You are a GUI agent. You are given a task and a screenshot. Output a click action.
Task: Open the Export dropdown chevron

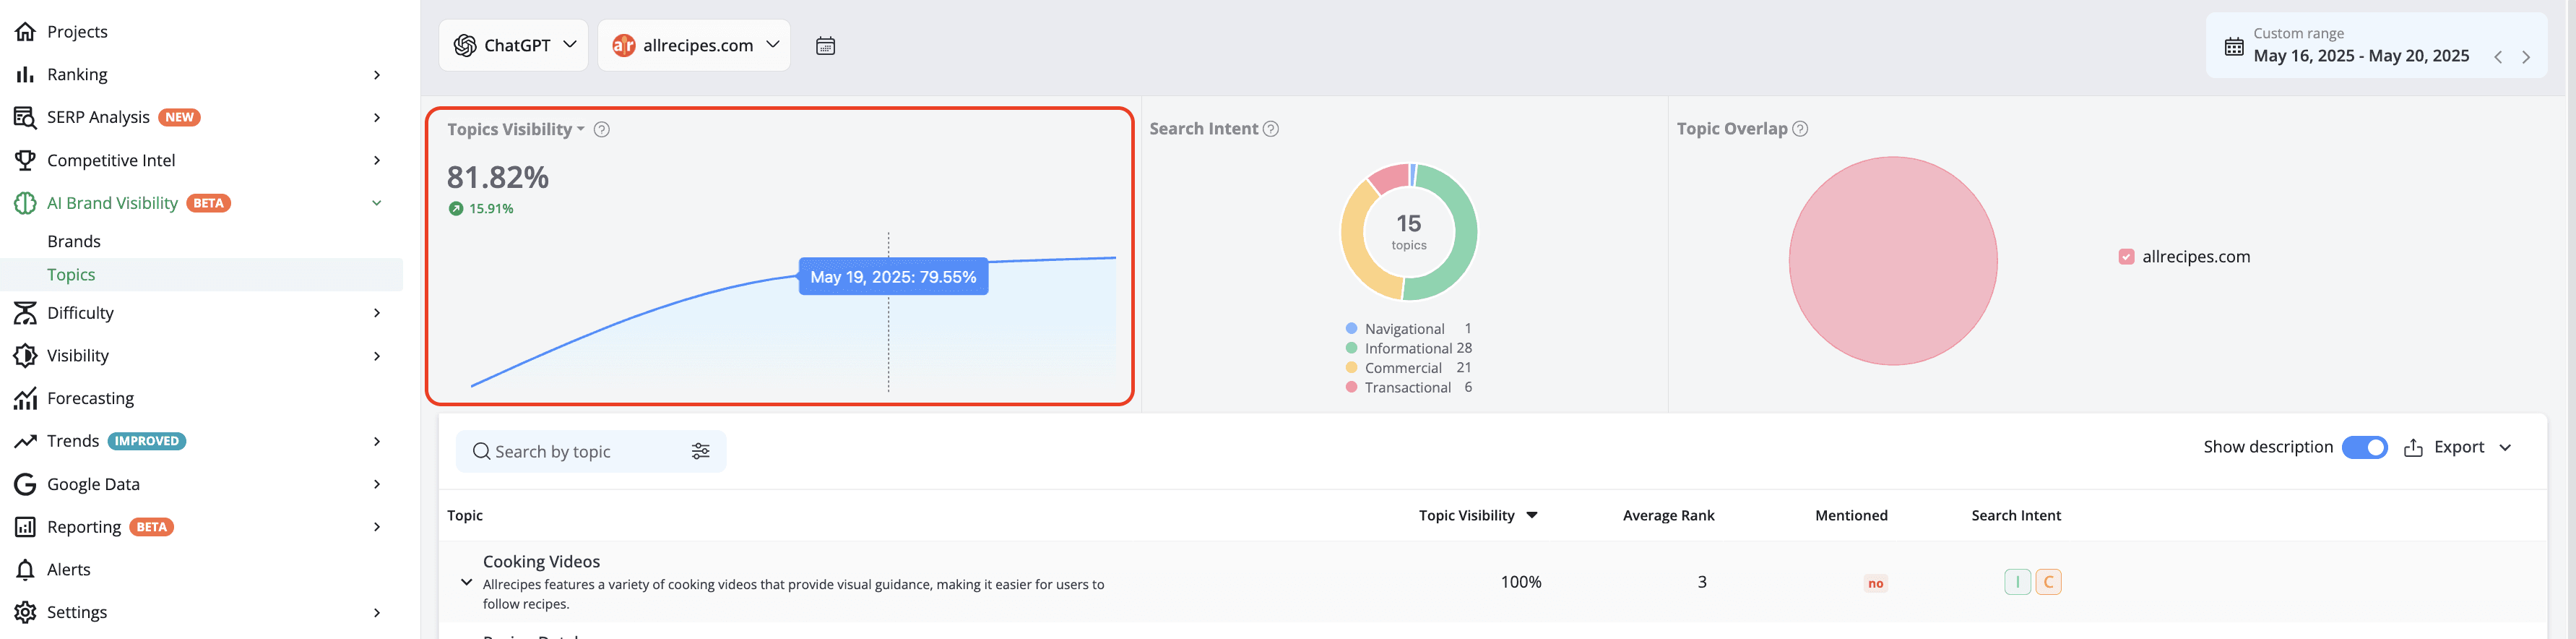(2505, 447)
